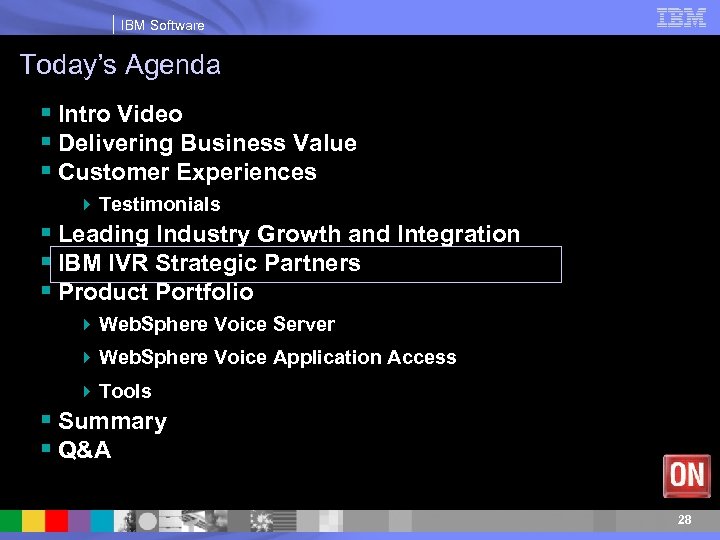Click square bullet beside Q&A
This screenshot has height=540, width=720.
[x=46, y=448]
